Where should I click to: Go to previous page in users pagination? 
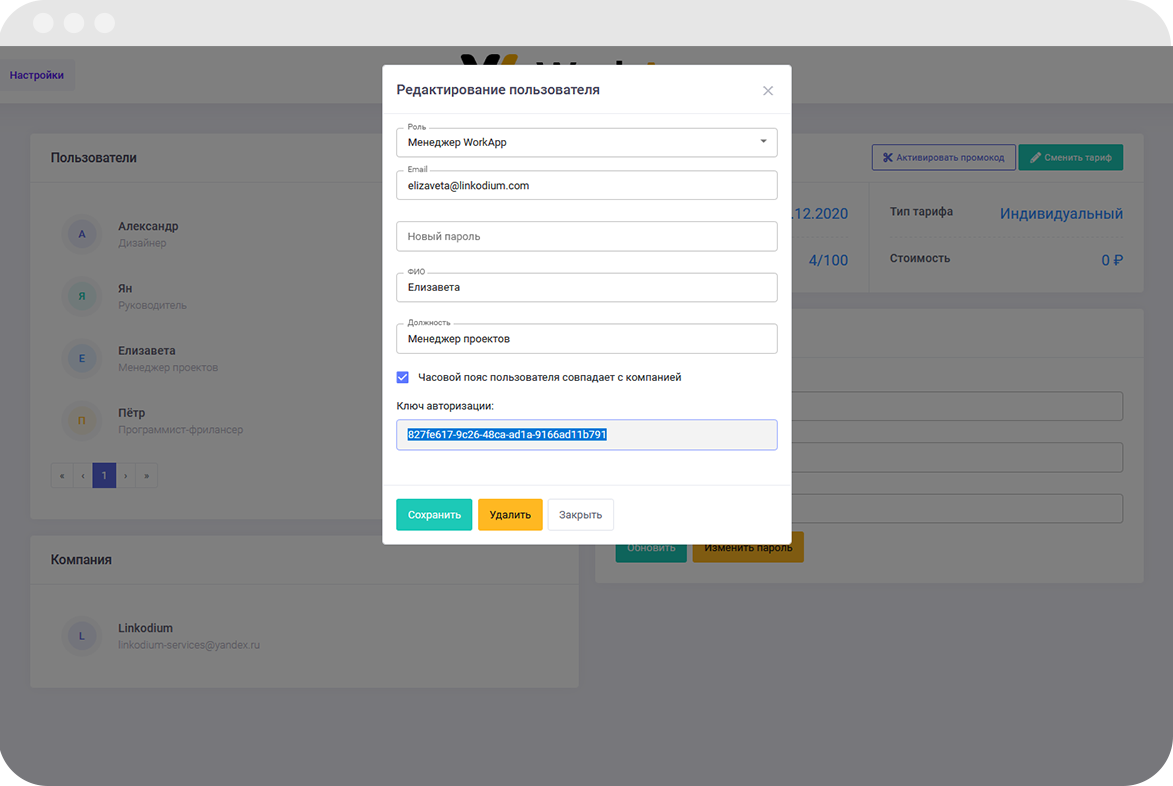pos(83,476)
